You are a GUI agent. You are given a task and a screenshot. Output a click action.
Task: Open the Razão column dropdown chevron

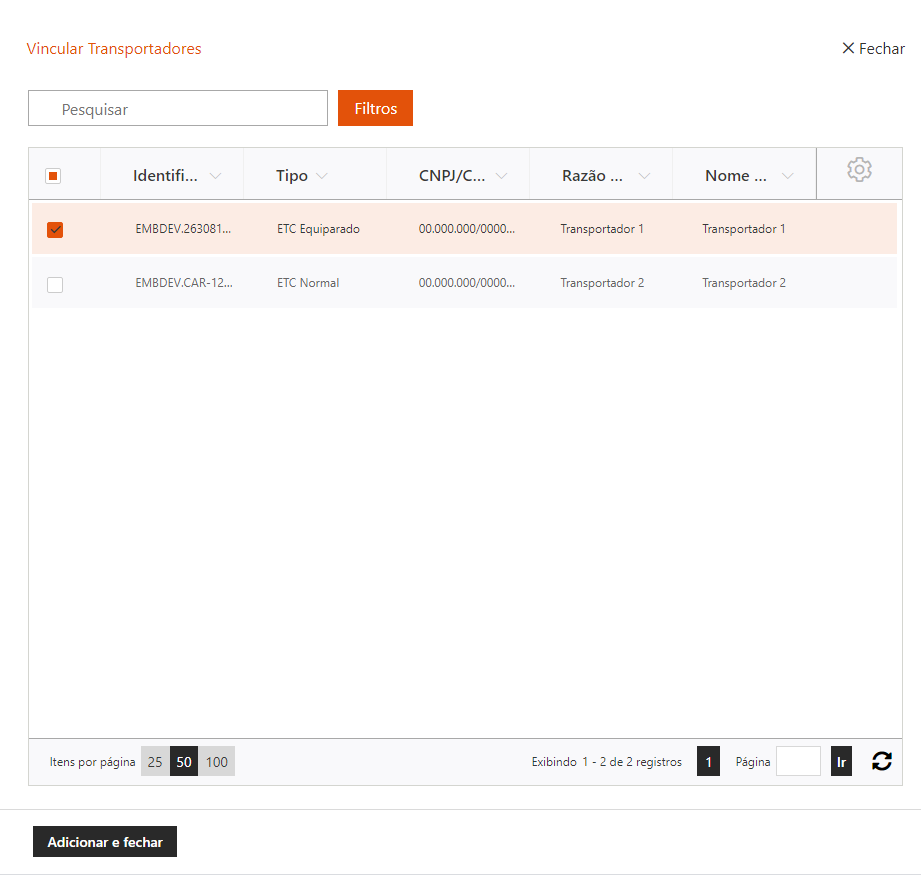click(644, 177)
